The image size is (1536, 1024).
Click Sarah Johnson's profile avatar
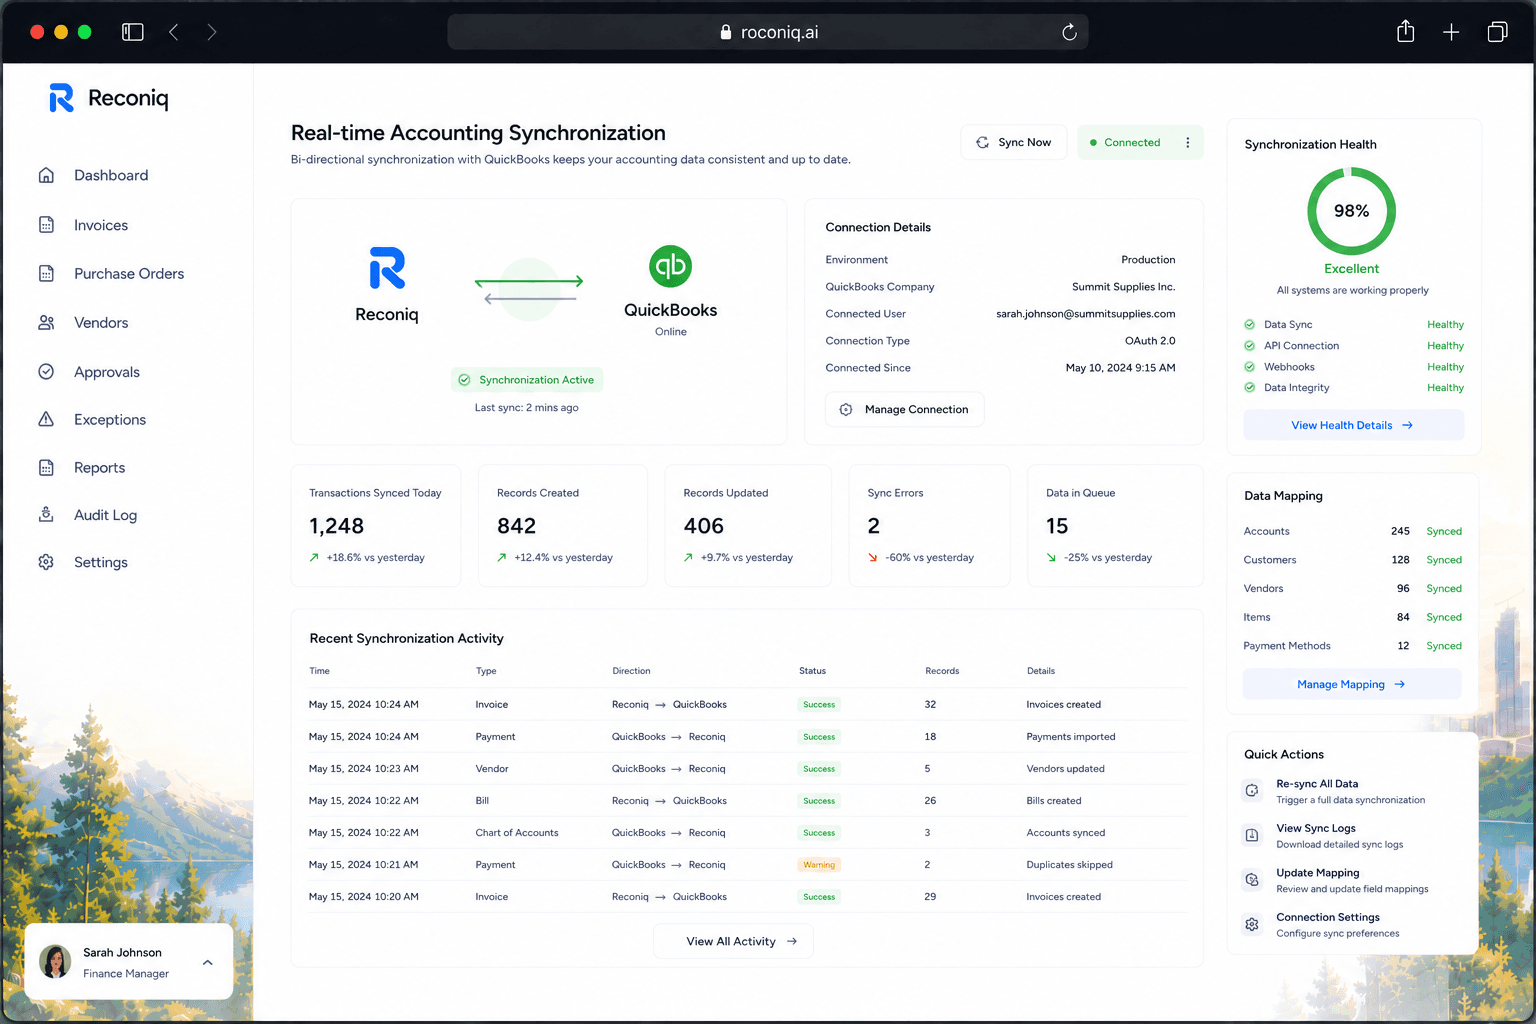(x=55, y=961)
